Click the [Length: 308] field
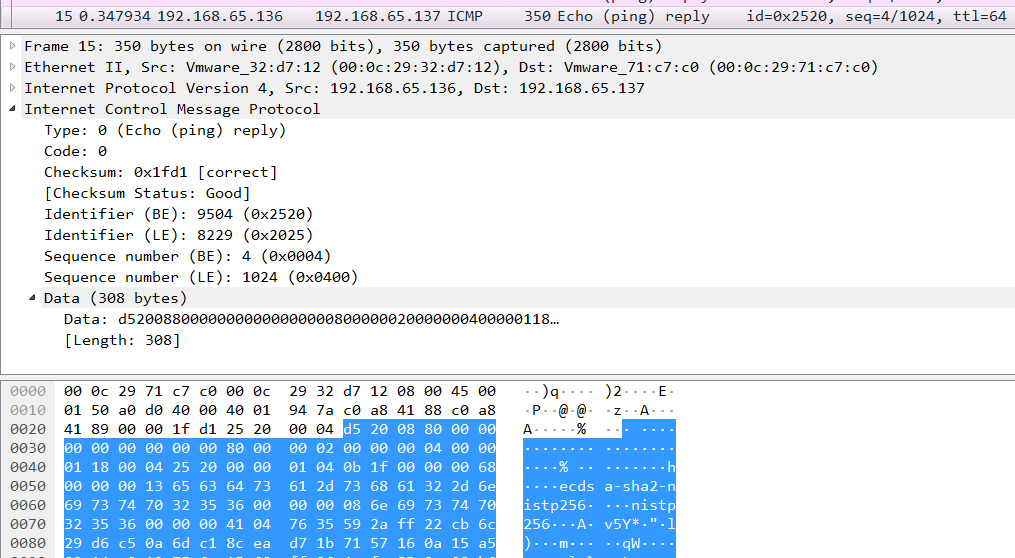This screenshot has height=558, width=1015. (122, 340)
